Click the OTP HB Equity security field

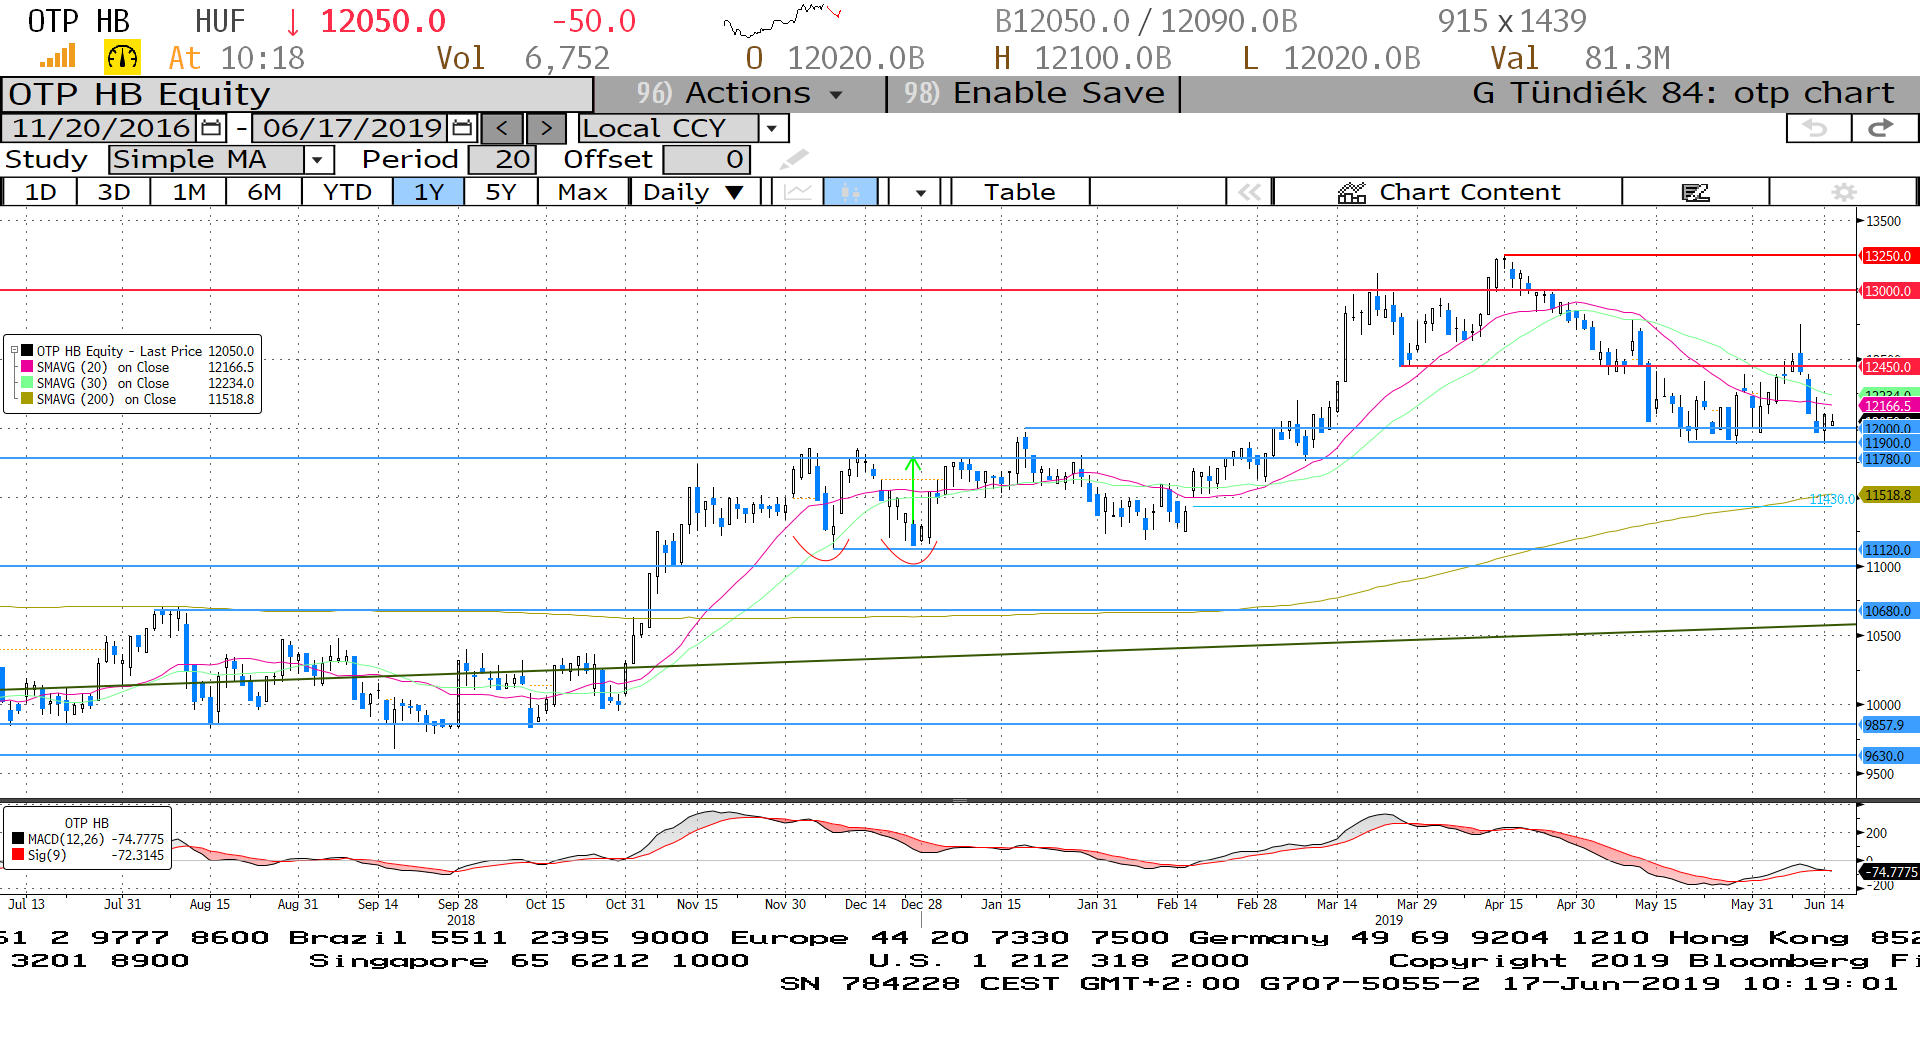297,94
